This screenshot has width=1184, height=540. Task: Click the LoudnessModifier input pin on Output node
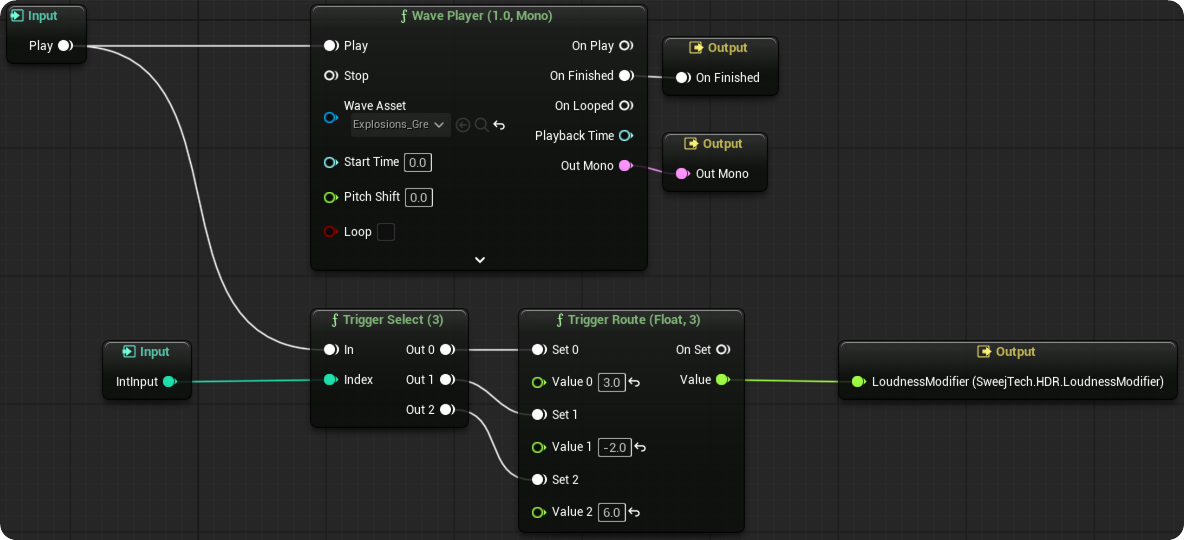859,381
